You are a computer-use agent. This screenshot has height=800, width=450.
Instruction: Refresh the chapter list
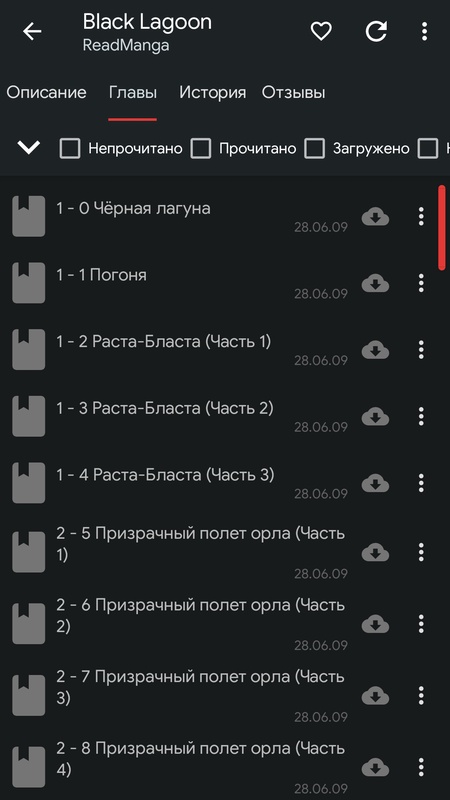(376, 32)
